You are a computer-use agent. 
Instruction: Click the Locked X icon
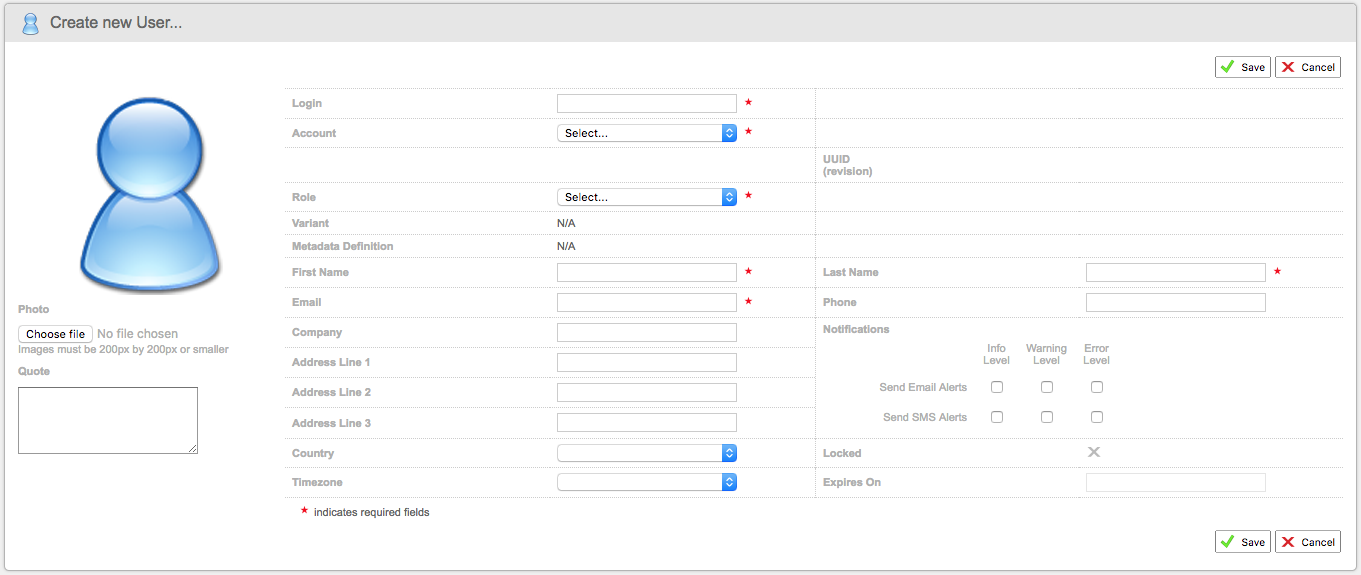pos(1094,452)
